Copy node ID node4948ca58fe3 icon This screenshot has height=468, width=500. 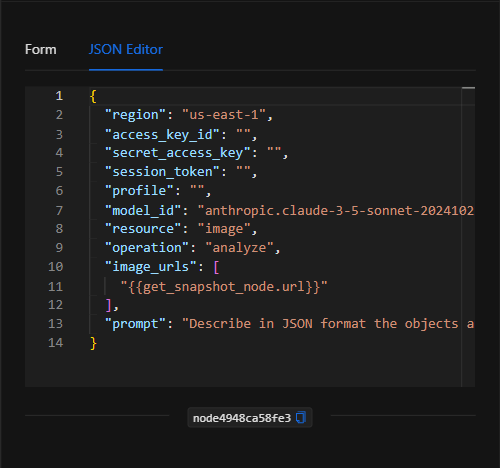pos(301,417)
